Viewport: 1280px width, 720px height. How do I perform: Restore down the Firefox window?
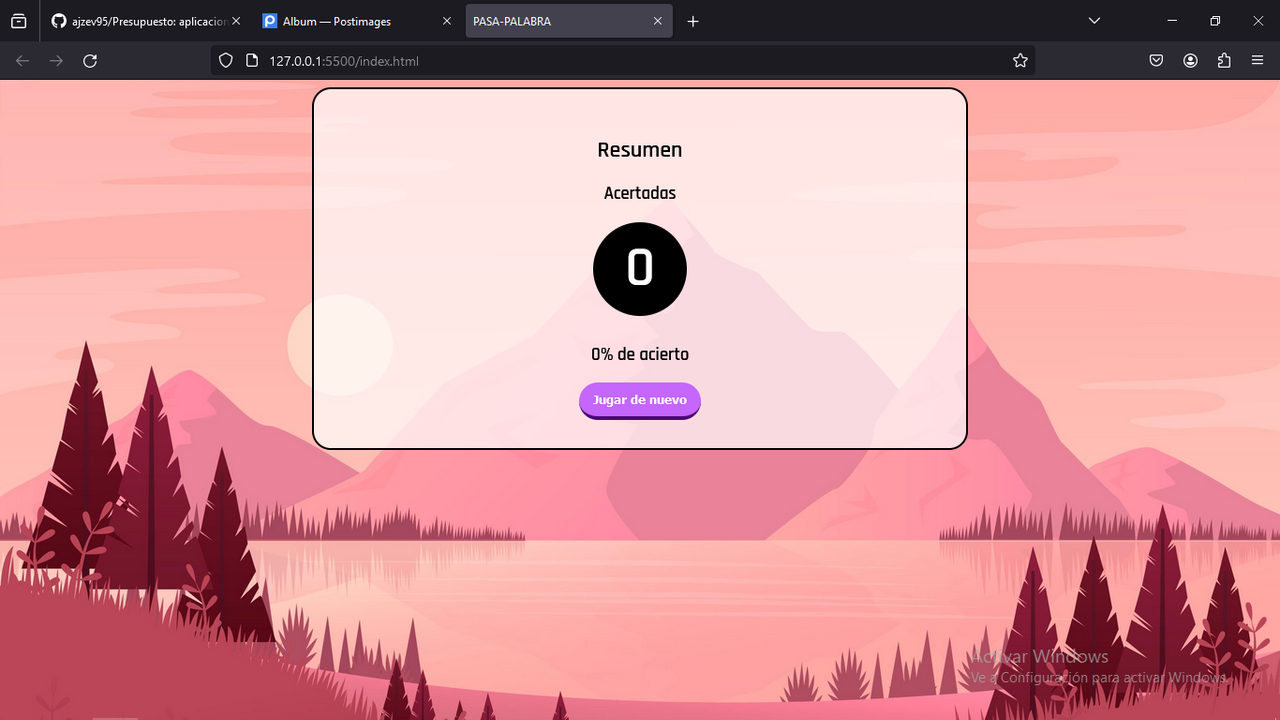tap(1215, 21)
